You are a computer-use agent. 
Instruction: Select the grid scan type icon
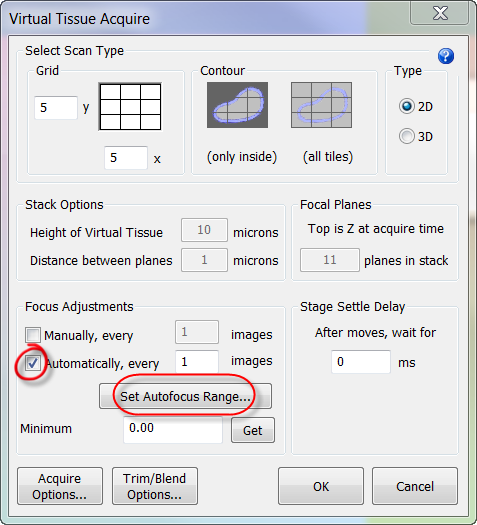point(130,107)
